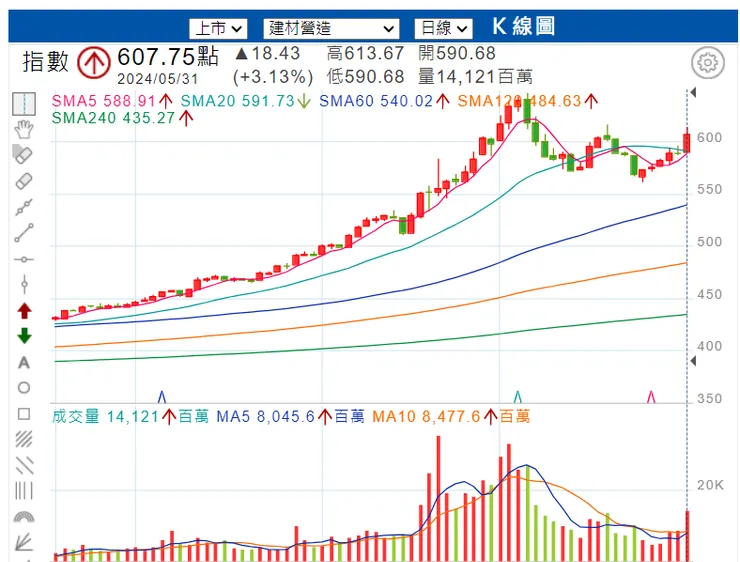Viewport: 740px width, 562px height.
Task: Choose the rectangle shape tool
Action: pos(24,414)
